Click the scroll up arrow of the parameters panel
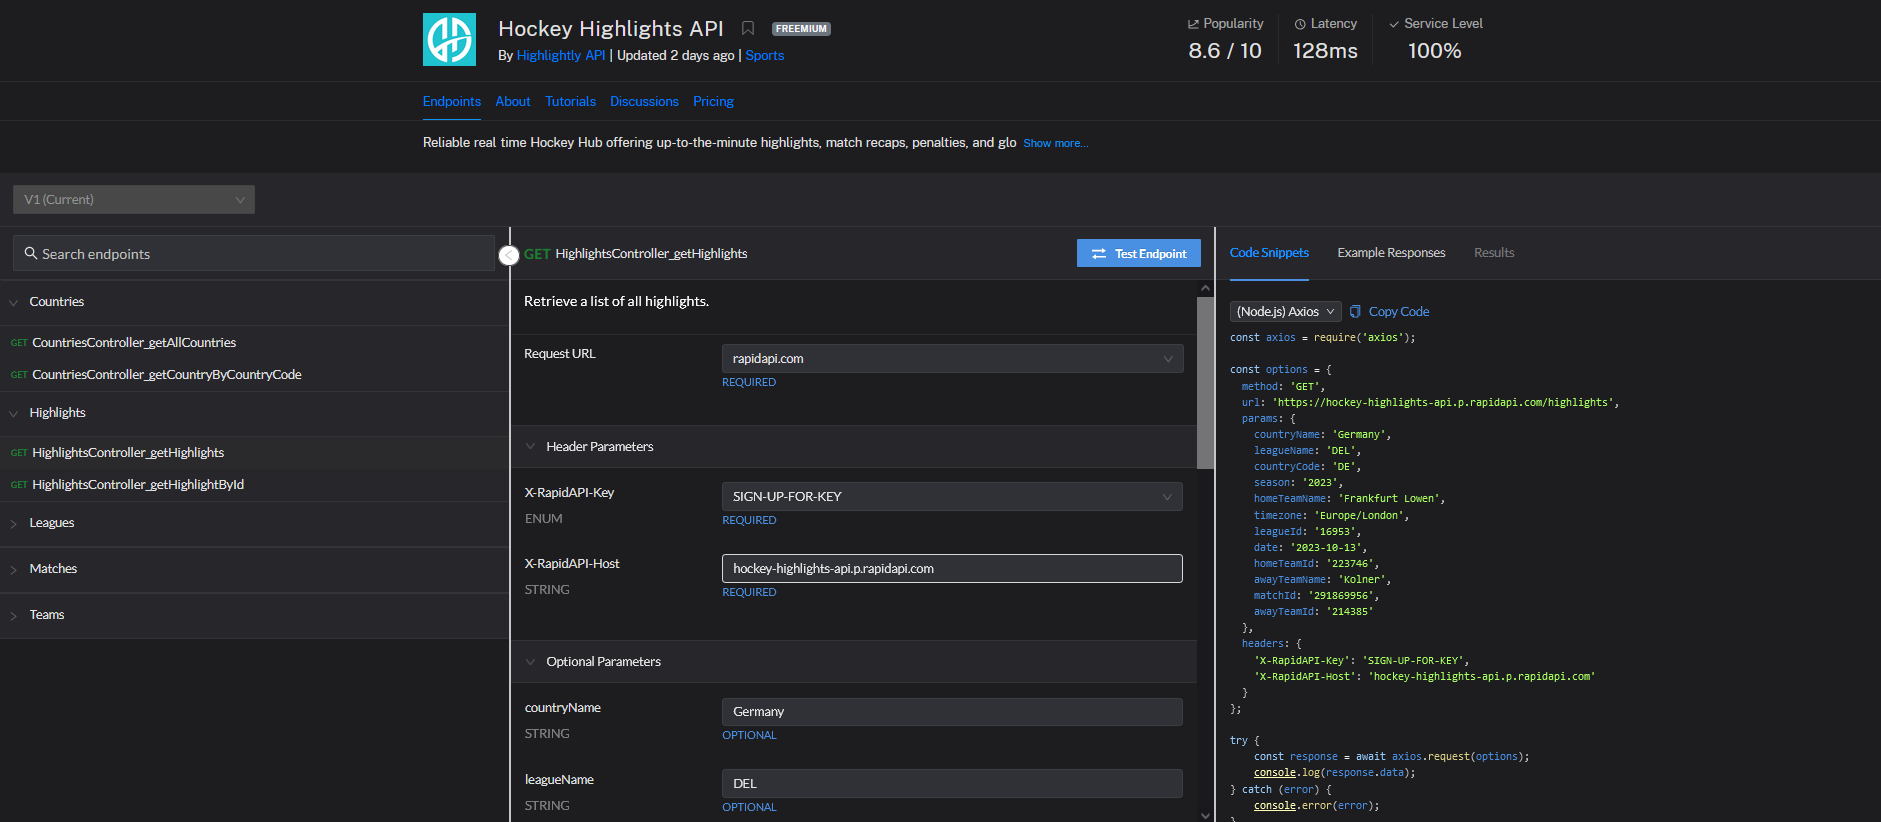 (1205, 288)
